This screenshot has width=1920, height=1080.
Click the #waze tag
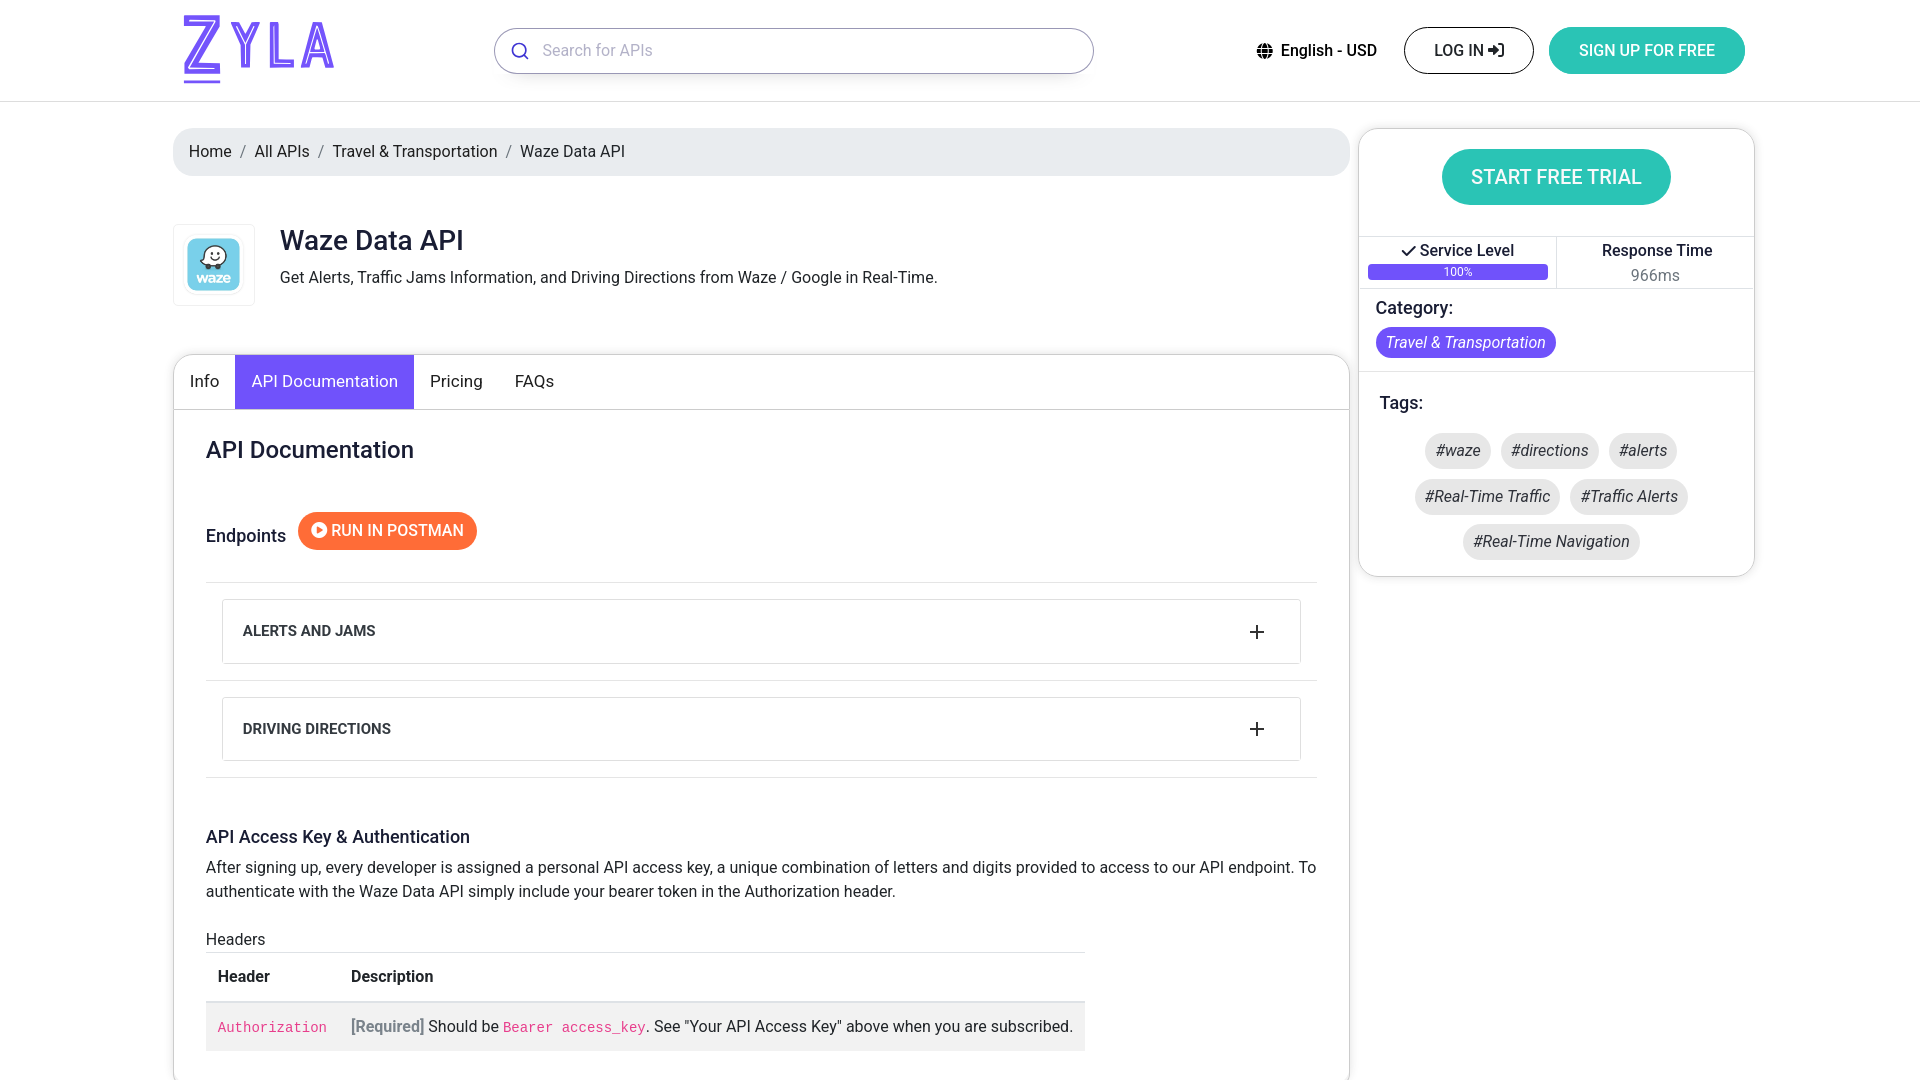pyautogui.click(x=1457, y=451)
